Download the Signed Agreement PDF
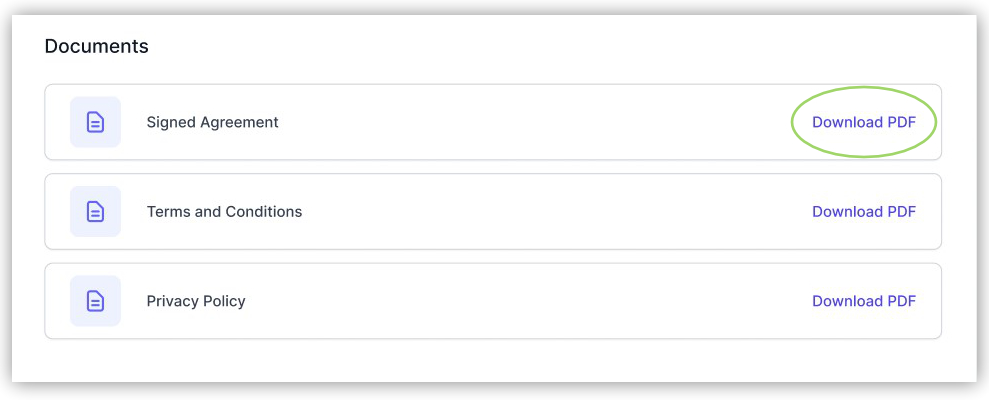This screenshot has width=989, height=400. 863,123
